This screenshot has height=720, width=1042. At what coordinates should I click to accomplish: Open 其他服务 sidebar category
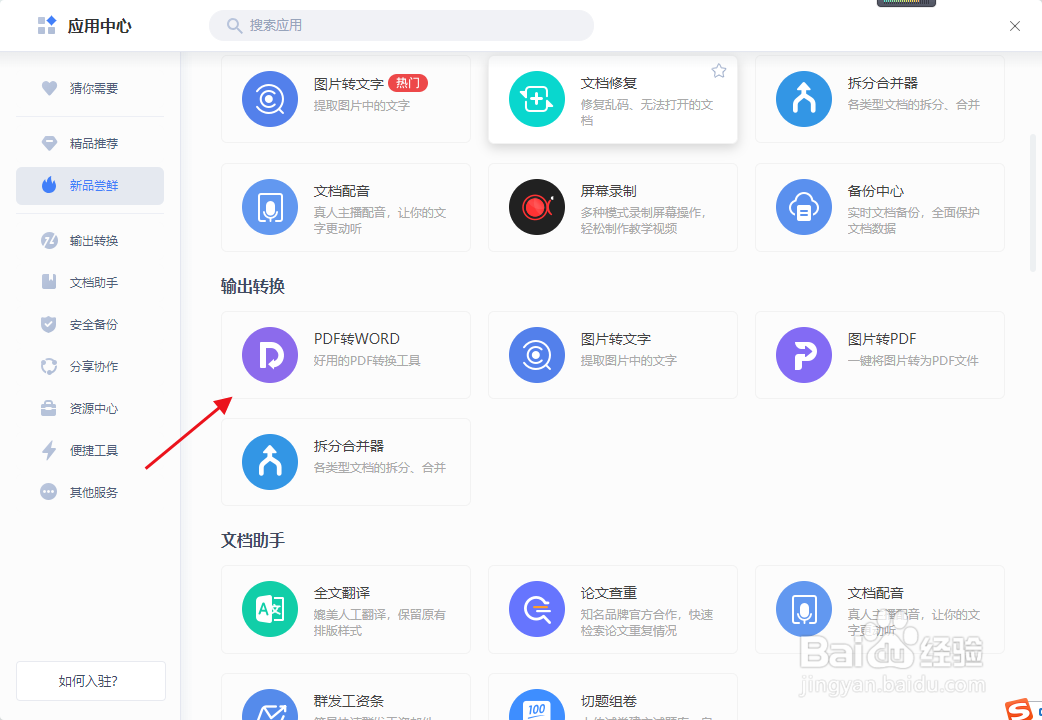90,492
